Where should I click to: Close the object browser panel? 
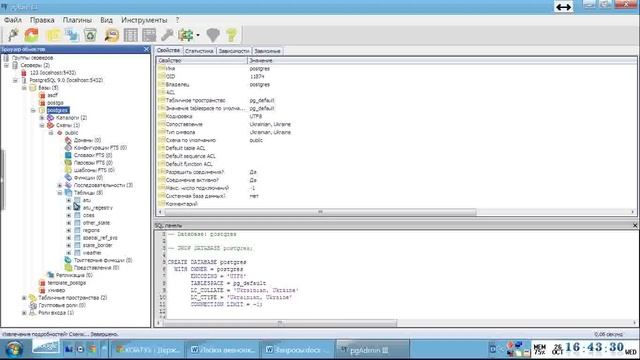pyautogui.click(x=147, y=49)
